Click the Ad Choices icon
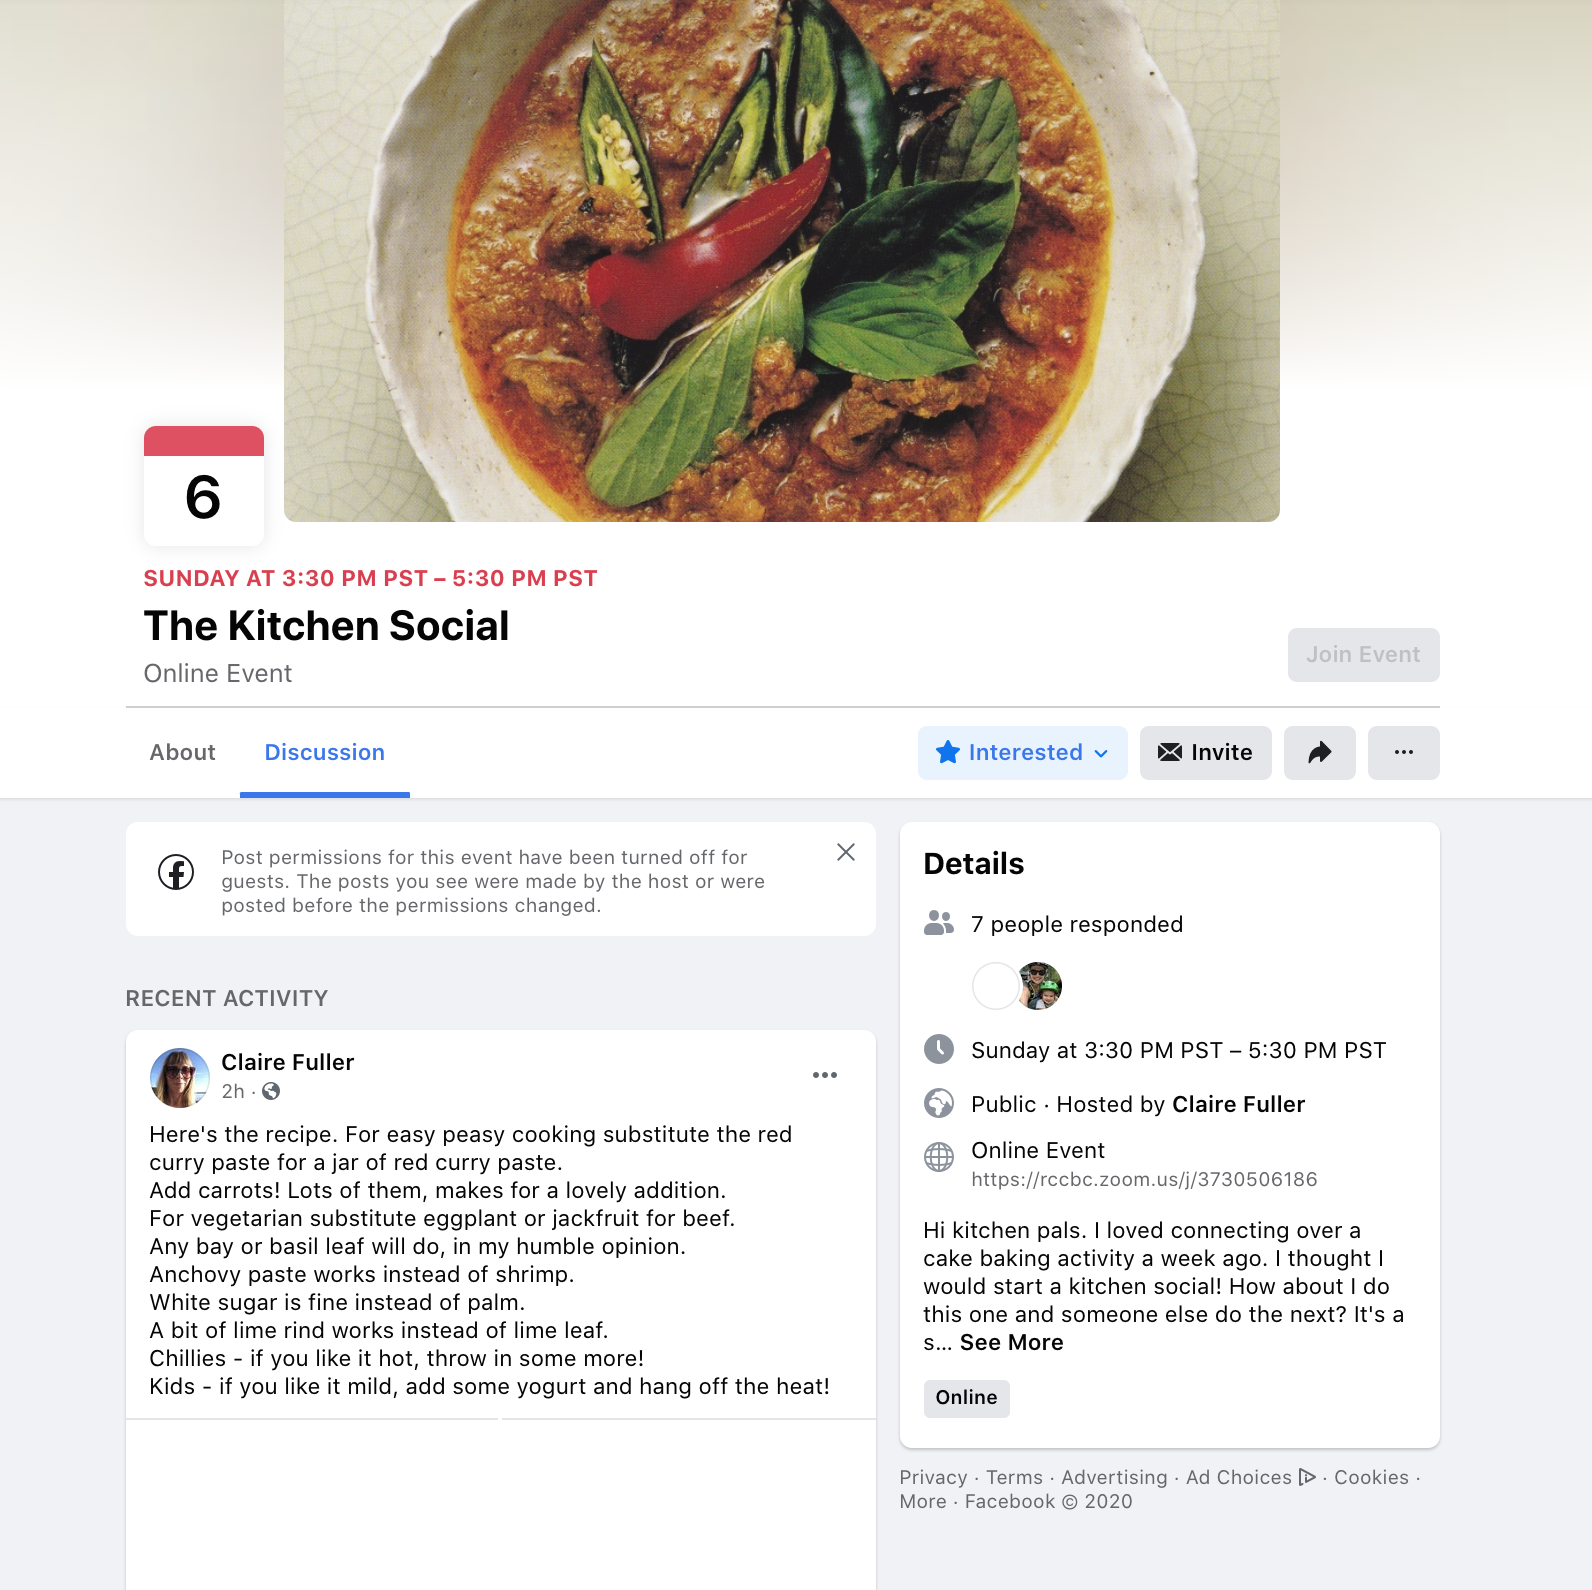The width and height of the screenshot is (1592, 1590). (x=1307, y=1477)
